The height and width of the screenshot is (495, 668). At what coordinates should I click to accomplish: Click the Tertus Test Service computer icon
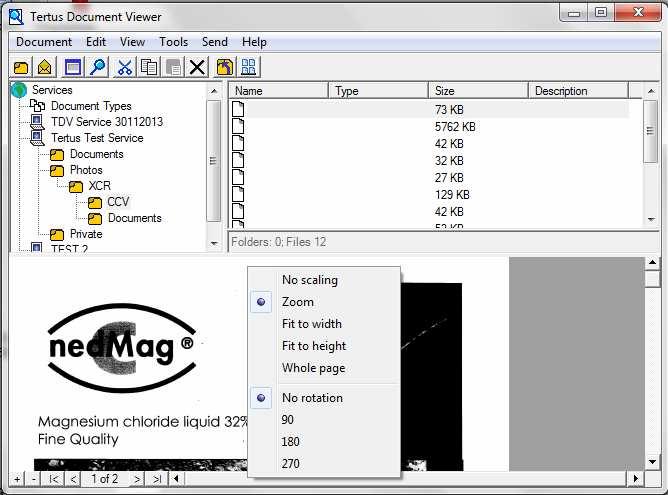[x=37, y=138]
